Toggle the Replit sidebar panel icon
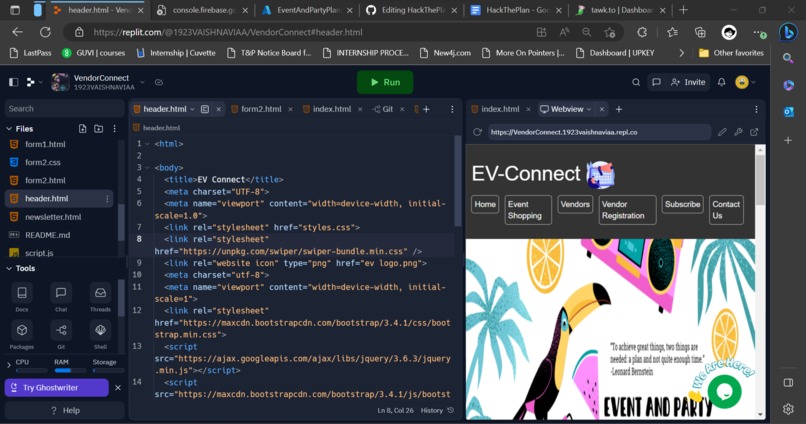The height and width of the screenshot is (424, 806). [14, 82]
